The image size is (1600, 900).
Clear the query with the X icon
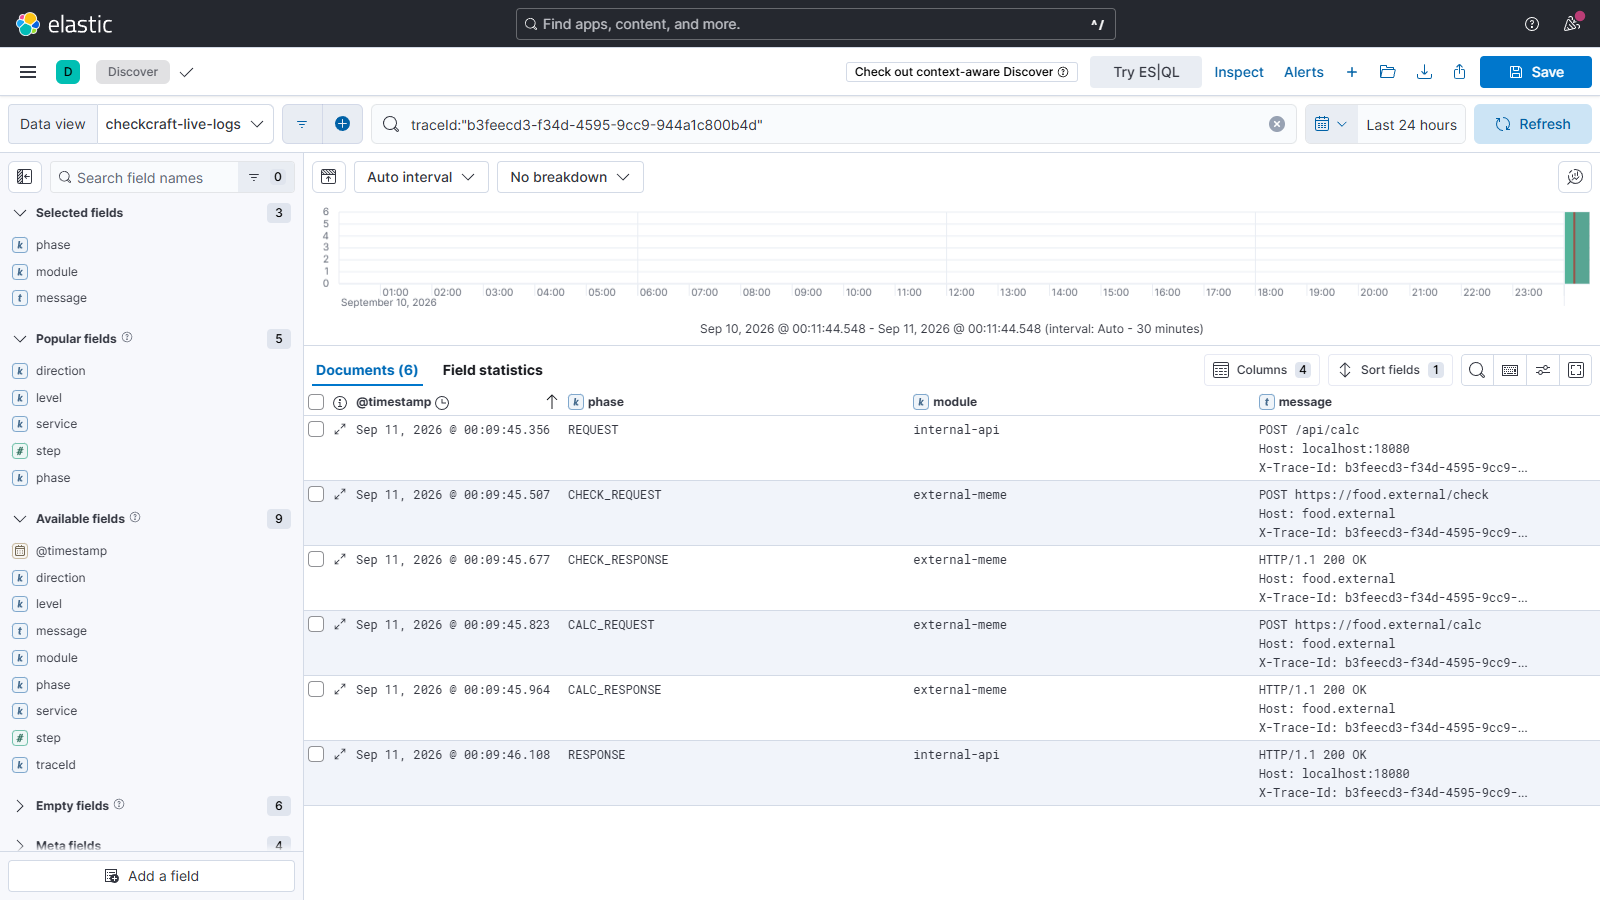click(1277, 124)
